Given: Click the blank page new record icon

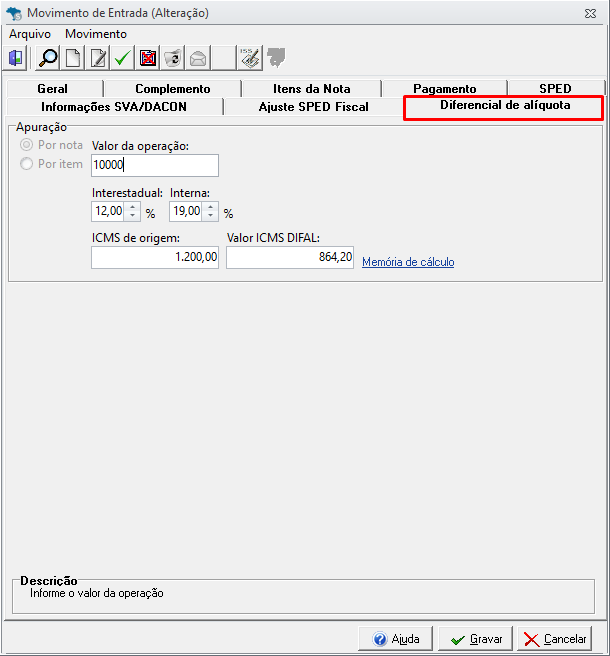Looking at the screenshot, I should click(x=73, y=58).
